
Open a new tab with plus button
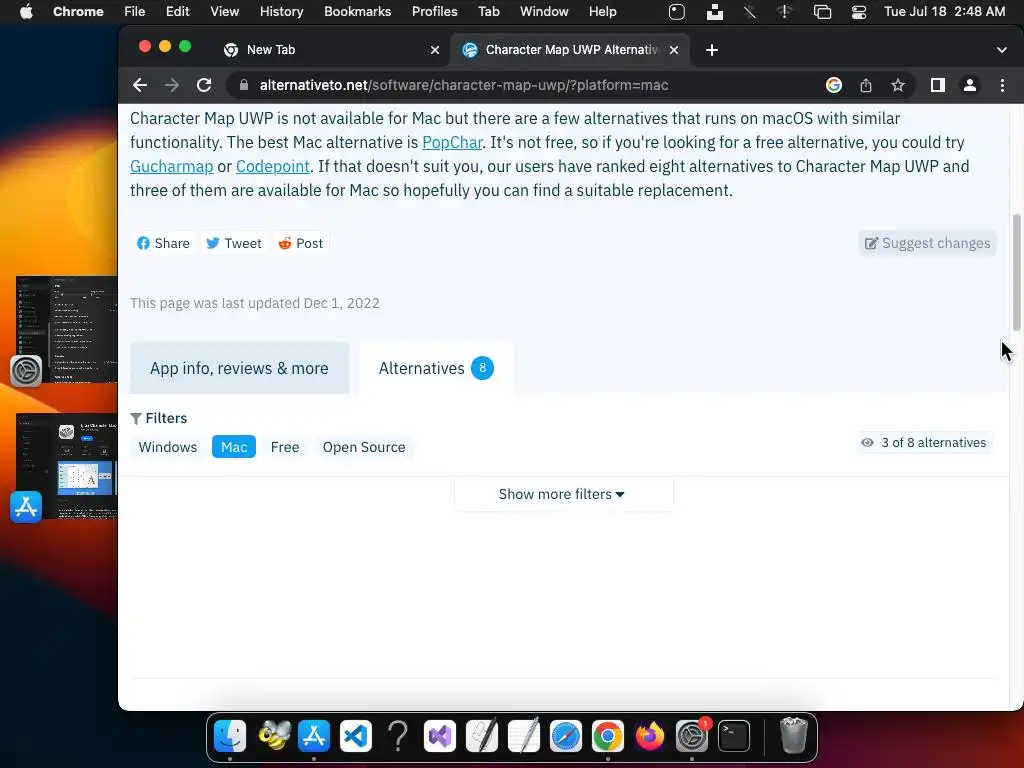(x=712, y=50)
